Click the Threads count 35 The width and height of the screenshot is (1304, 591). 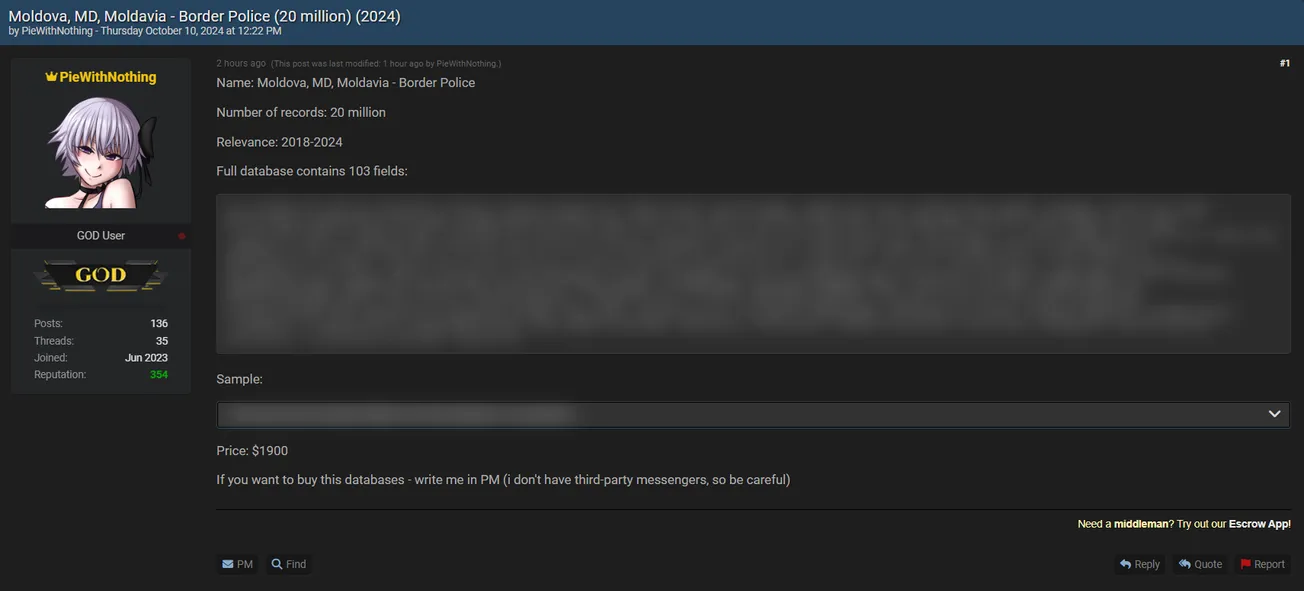pos(162,341)
